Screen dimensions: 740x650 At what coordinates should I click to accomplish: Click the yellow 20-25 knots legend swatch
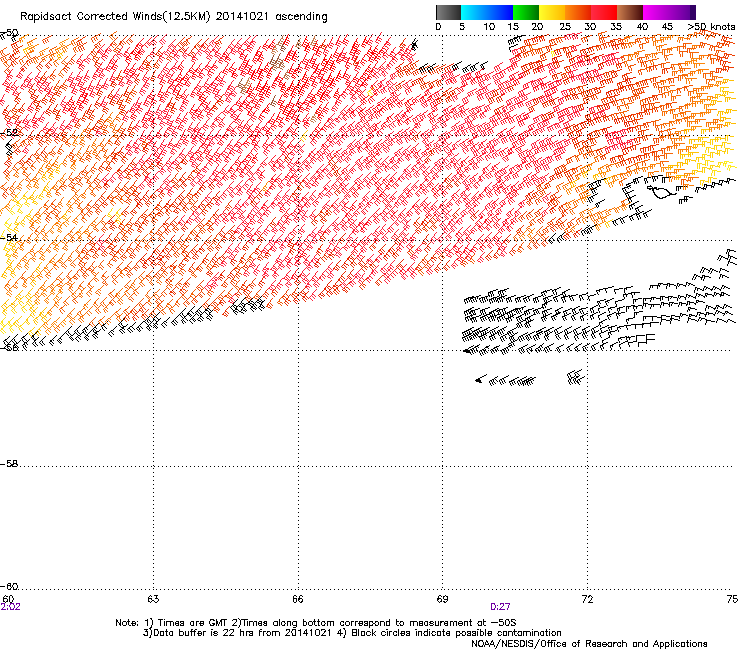click(552, 12)
